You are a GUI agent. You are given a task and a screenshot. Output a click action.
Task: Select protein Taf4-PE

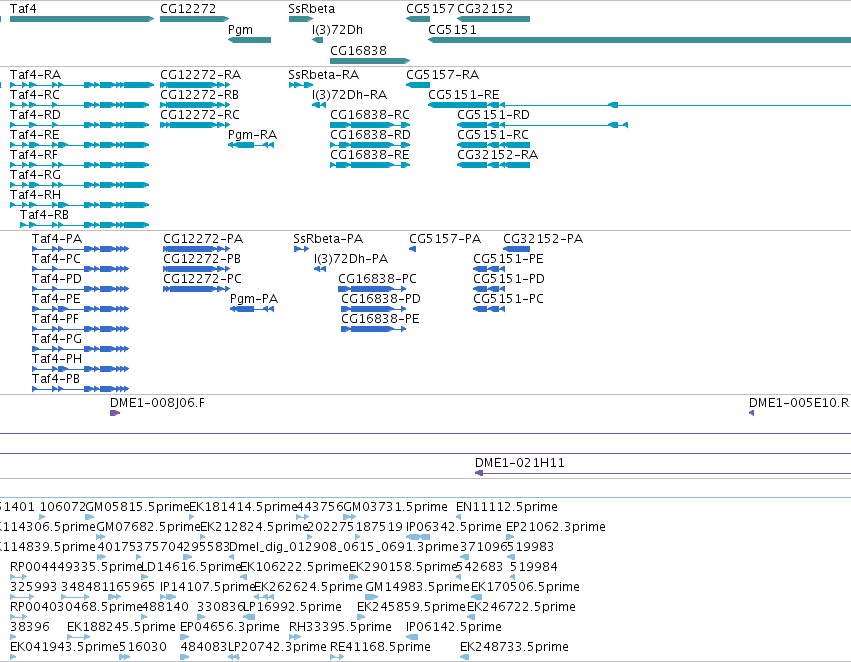pos(80,309)
